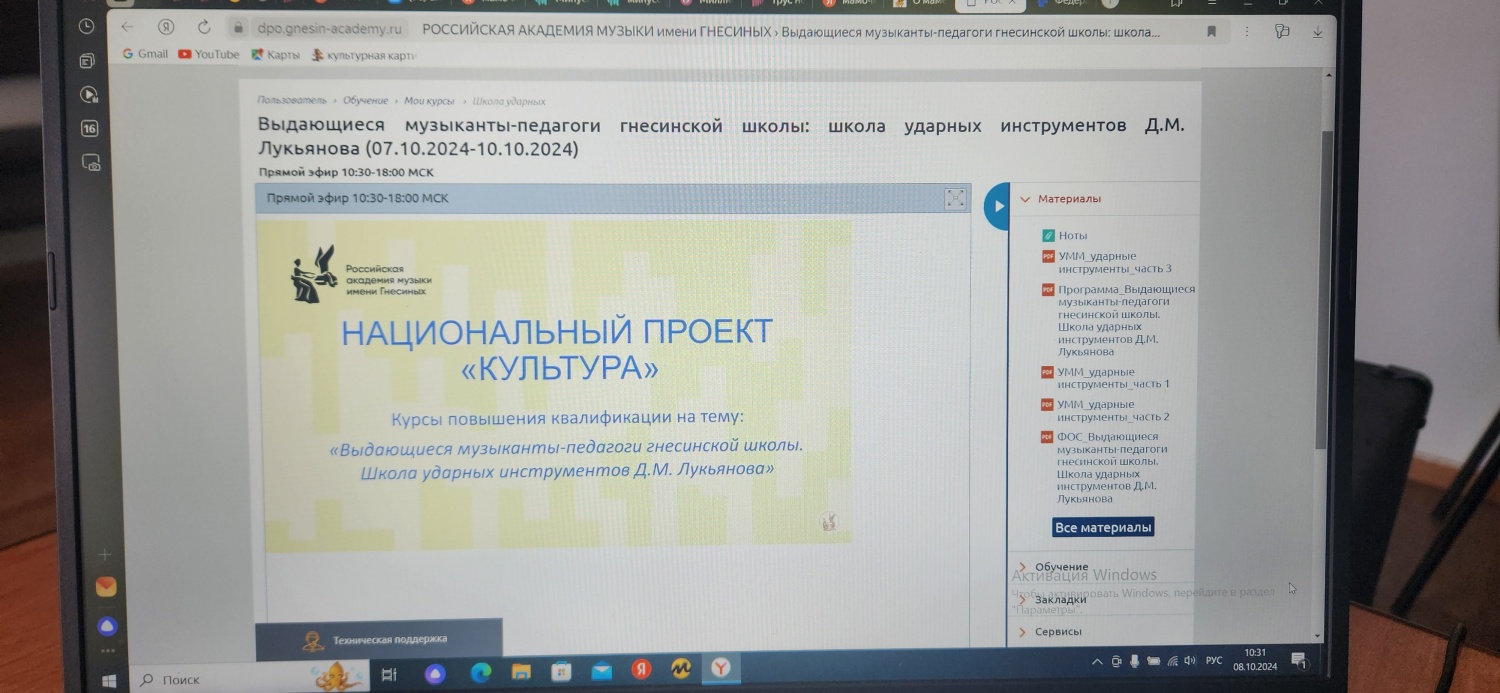Launch Alice assistant from taskbar
The image size is (1500, 693).
point(434,674)
